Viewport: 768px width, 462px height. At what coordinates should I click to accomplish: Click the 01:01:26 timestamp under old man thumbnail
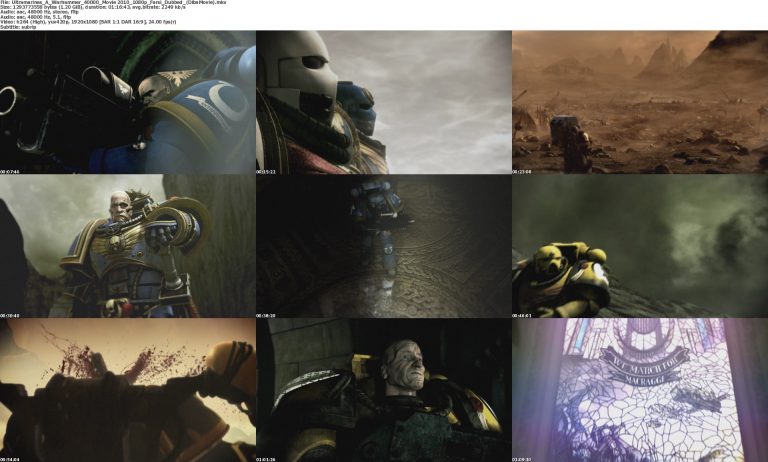[x=266, y=460]
